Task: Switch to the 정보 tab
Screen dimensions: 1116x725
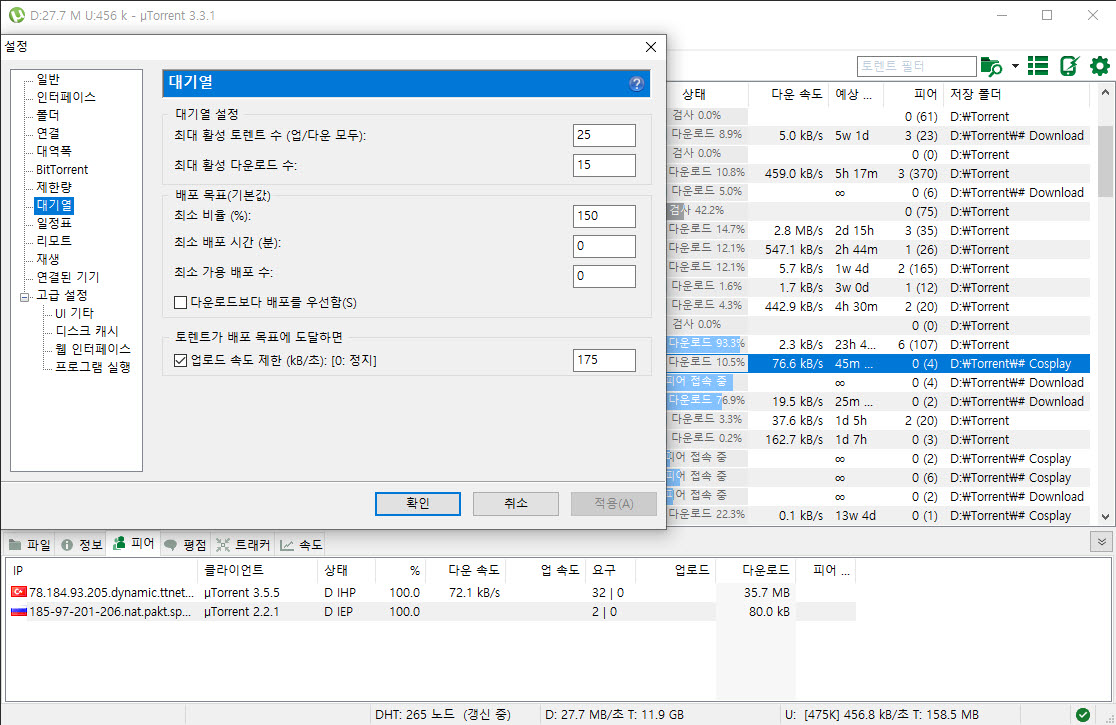Action: pos(82,545)
